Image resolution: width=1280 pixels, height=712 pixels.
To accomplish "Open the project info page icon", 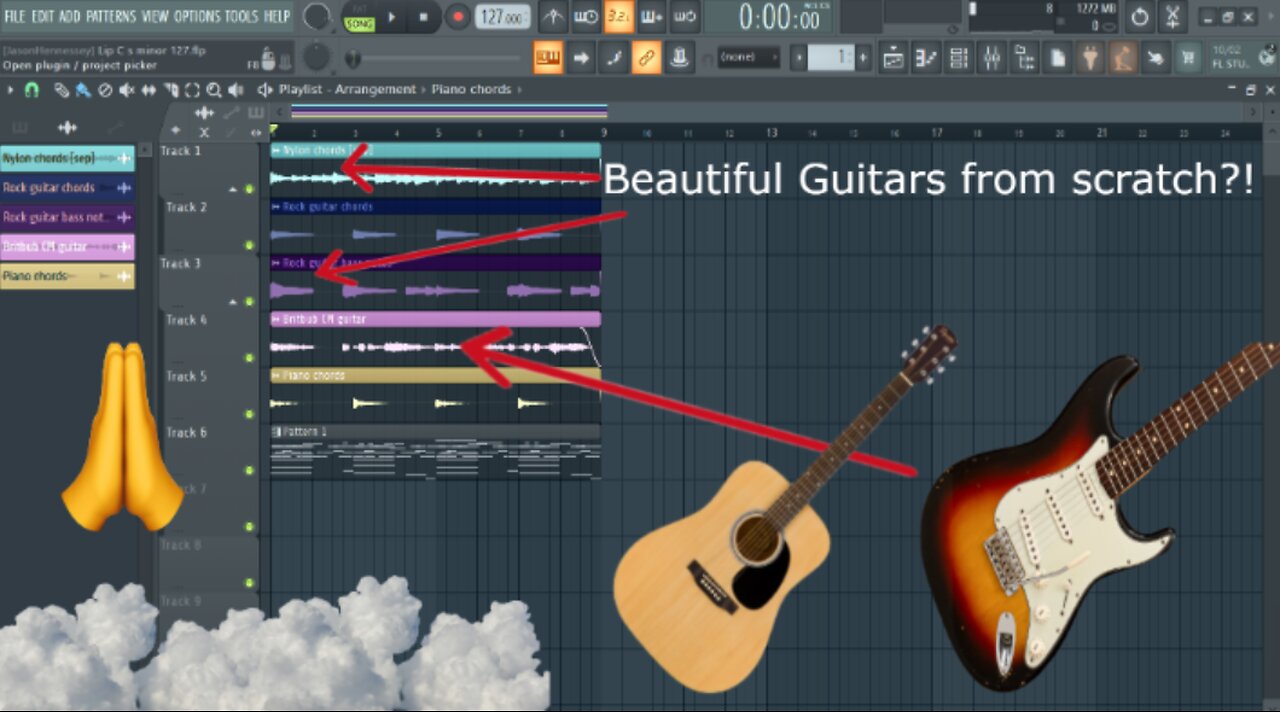I will pos(1058,58).
